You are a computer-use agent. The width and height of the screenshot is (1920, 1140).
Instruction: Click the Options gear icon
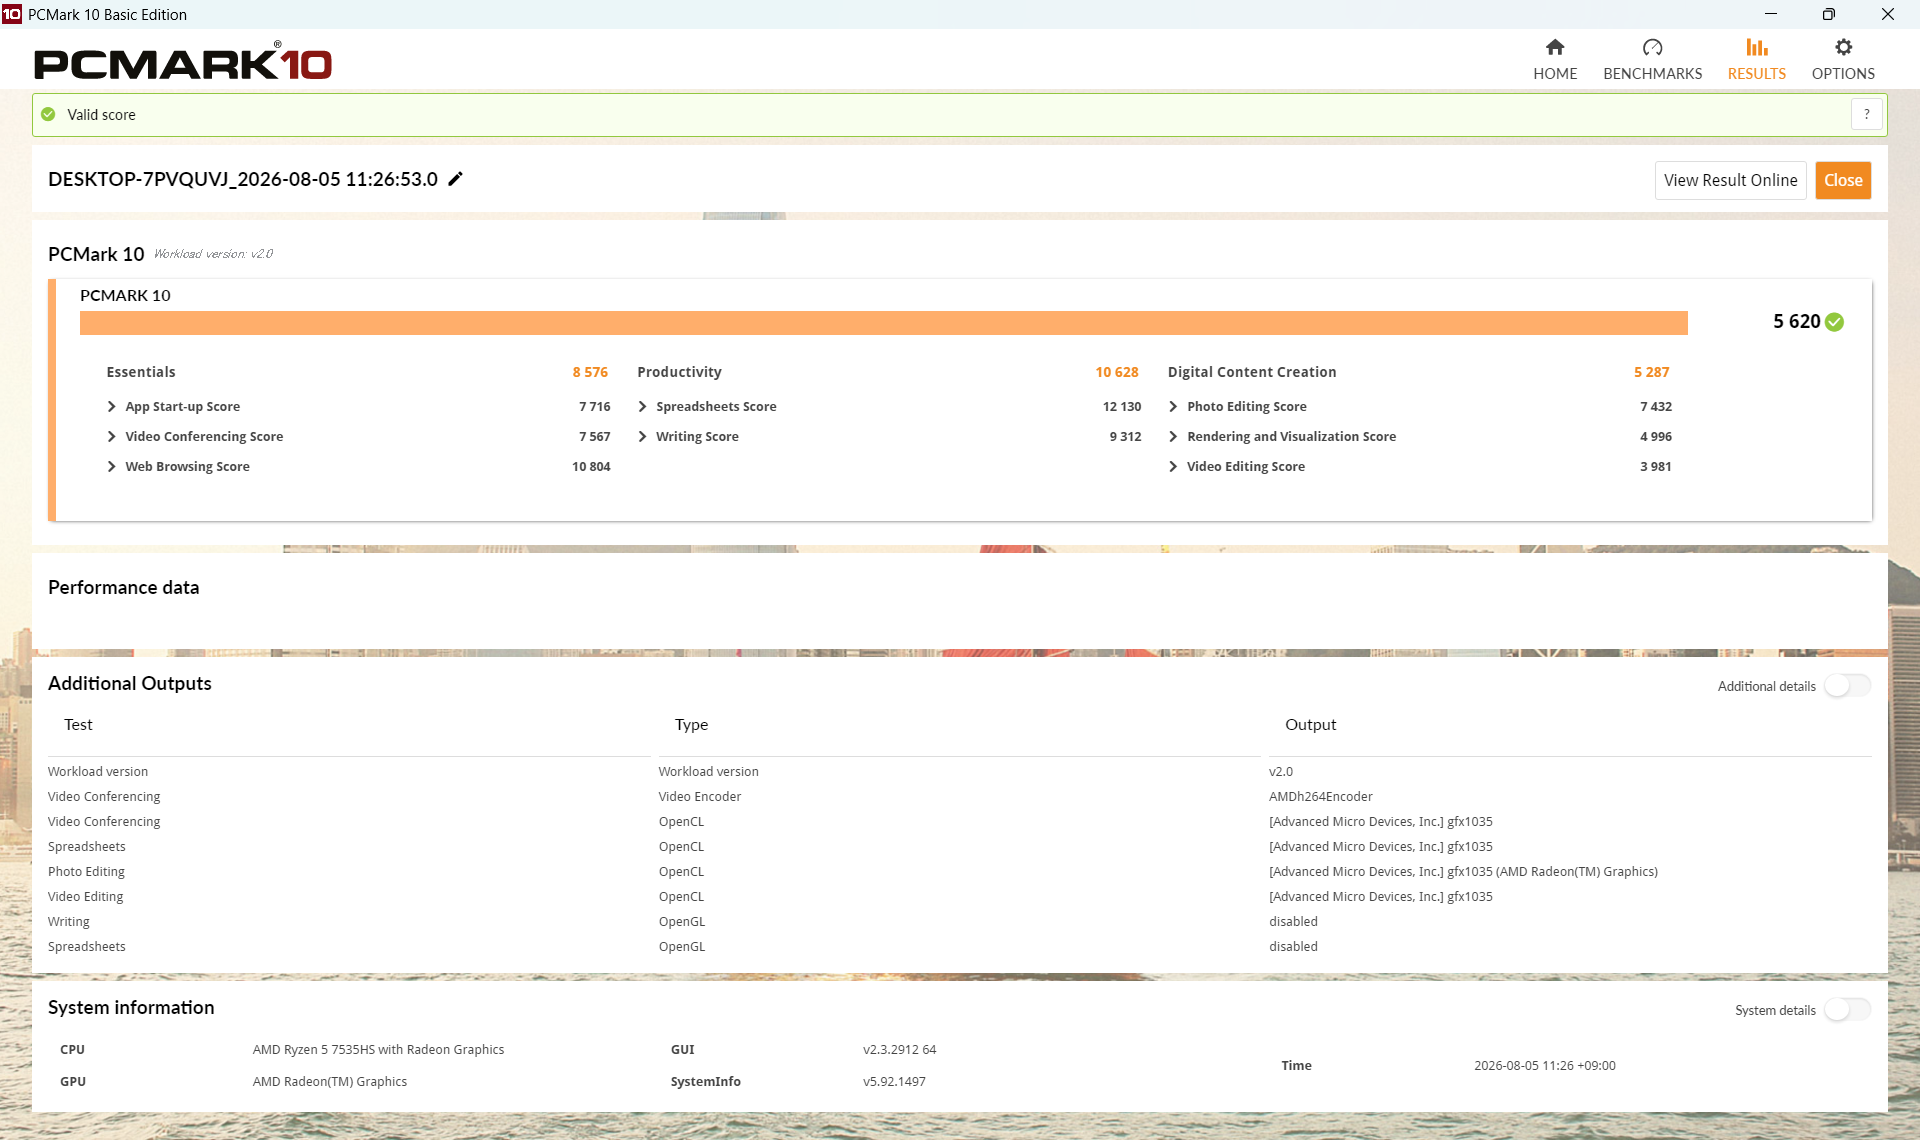[1843, 47]
